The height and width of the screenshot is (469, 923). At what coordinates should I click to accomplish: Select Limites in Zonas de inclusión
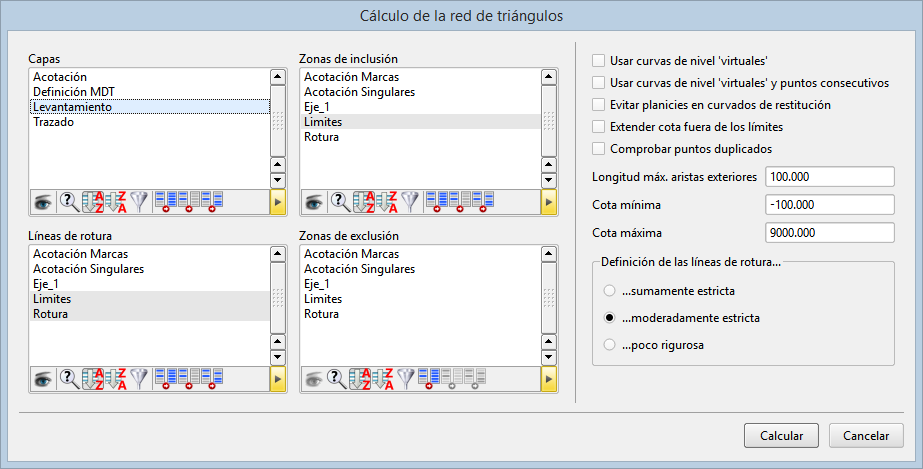pos(420,122)
